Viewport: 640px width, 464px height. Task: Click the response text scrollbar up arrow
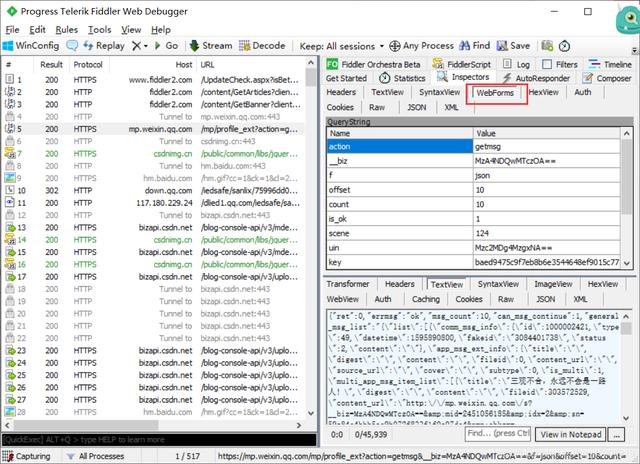[x=626, y=316]
